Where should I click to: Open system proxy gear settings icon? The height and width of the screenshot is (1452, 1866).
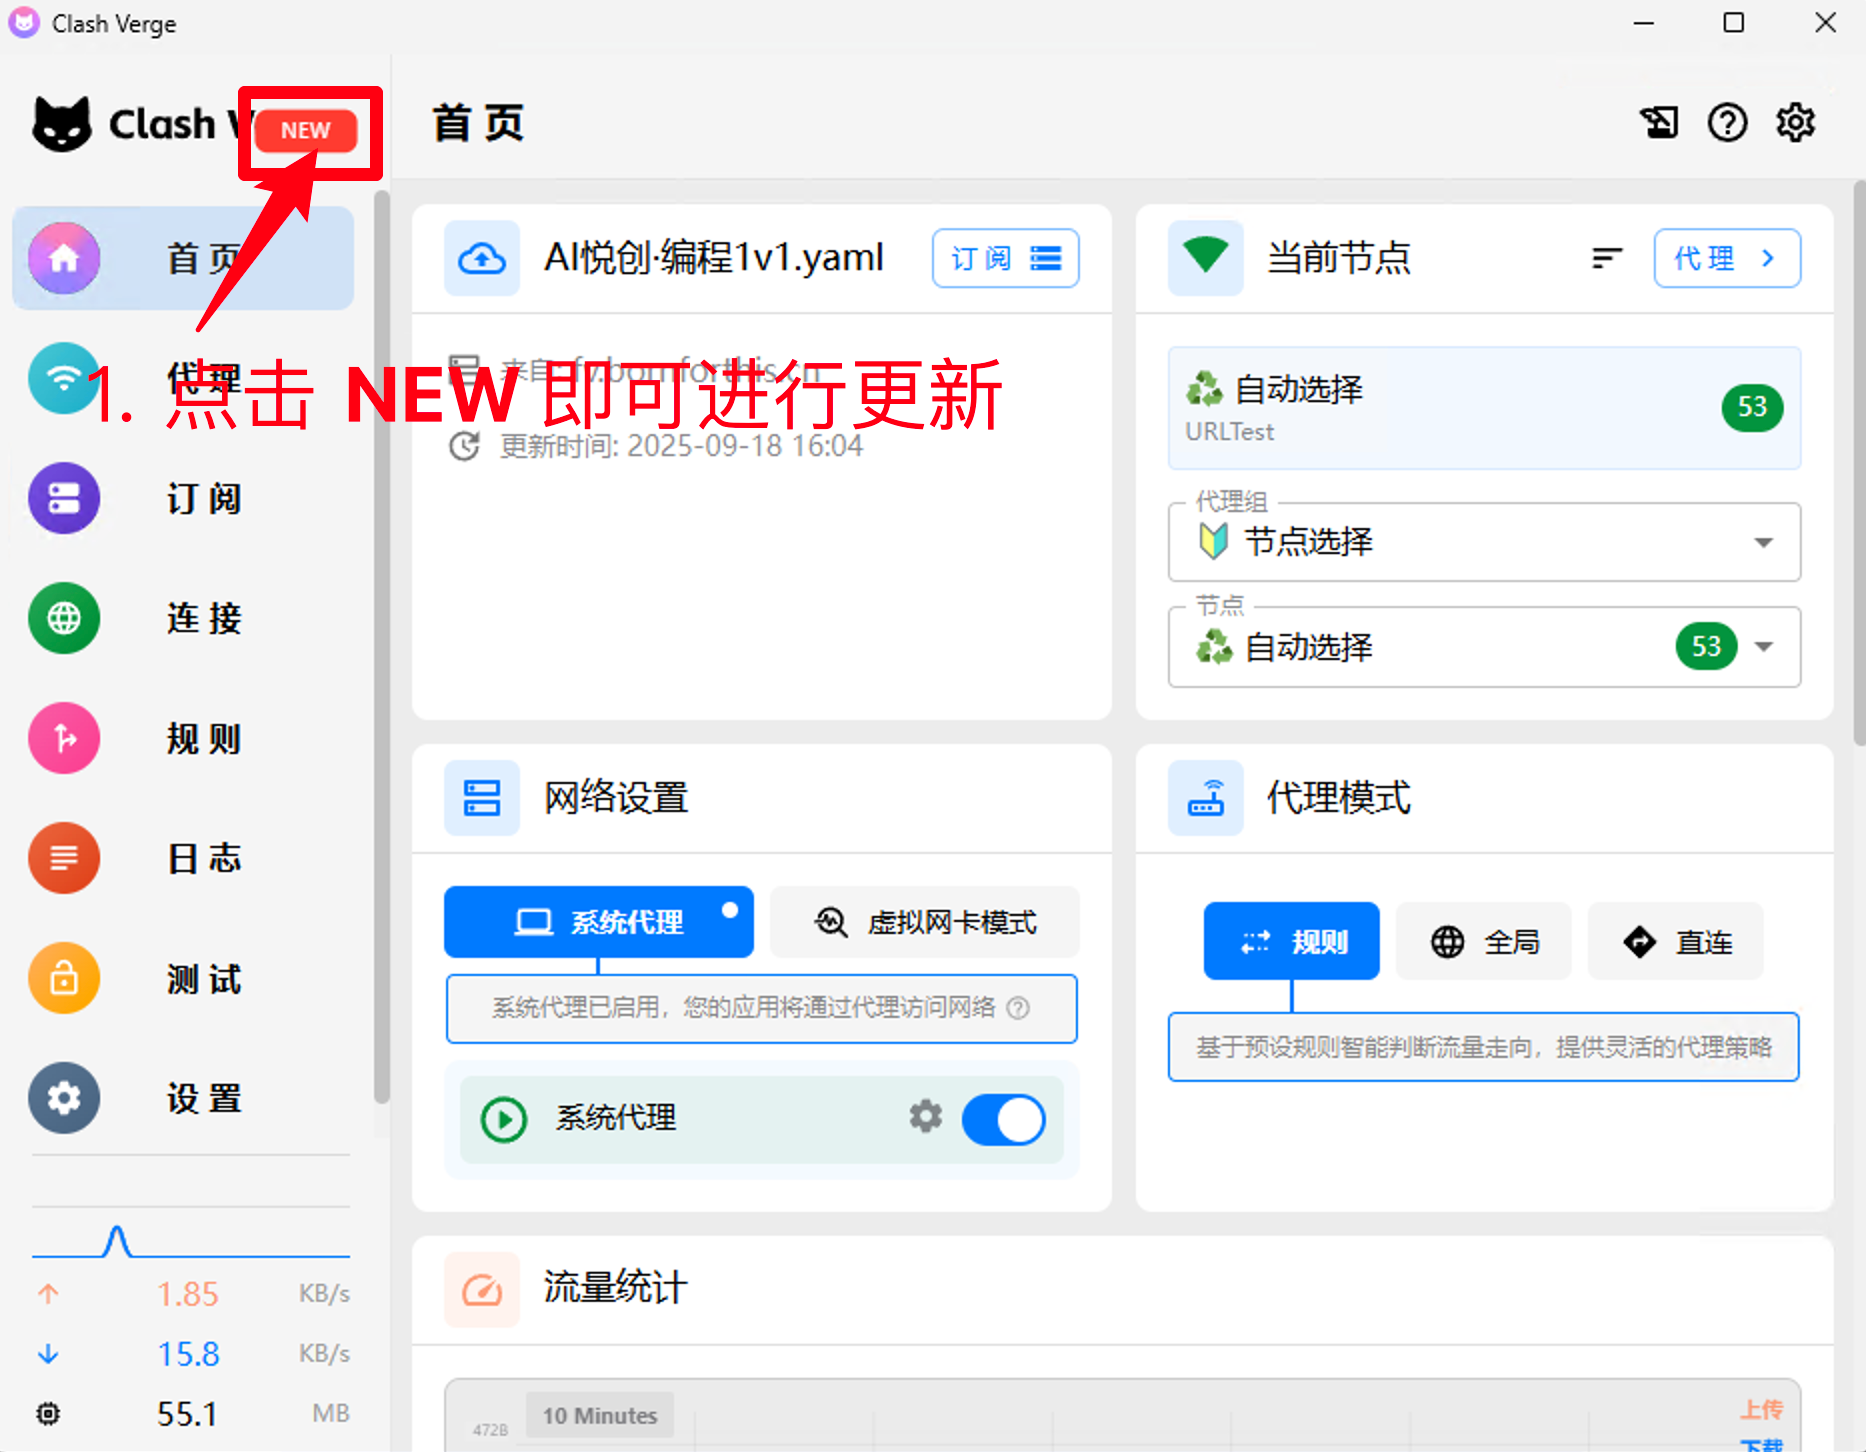[x=926, y=1116]
